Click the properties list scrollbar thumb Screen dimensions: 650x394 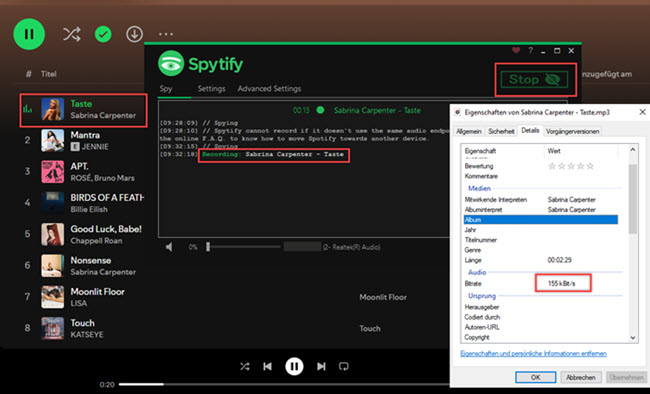coord(633,199)
